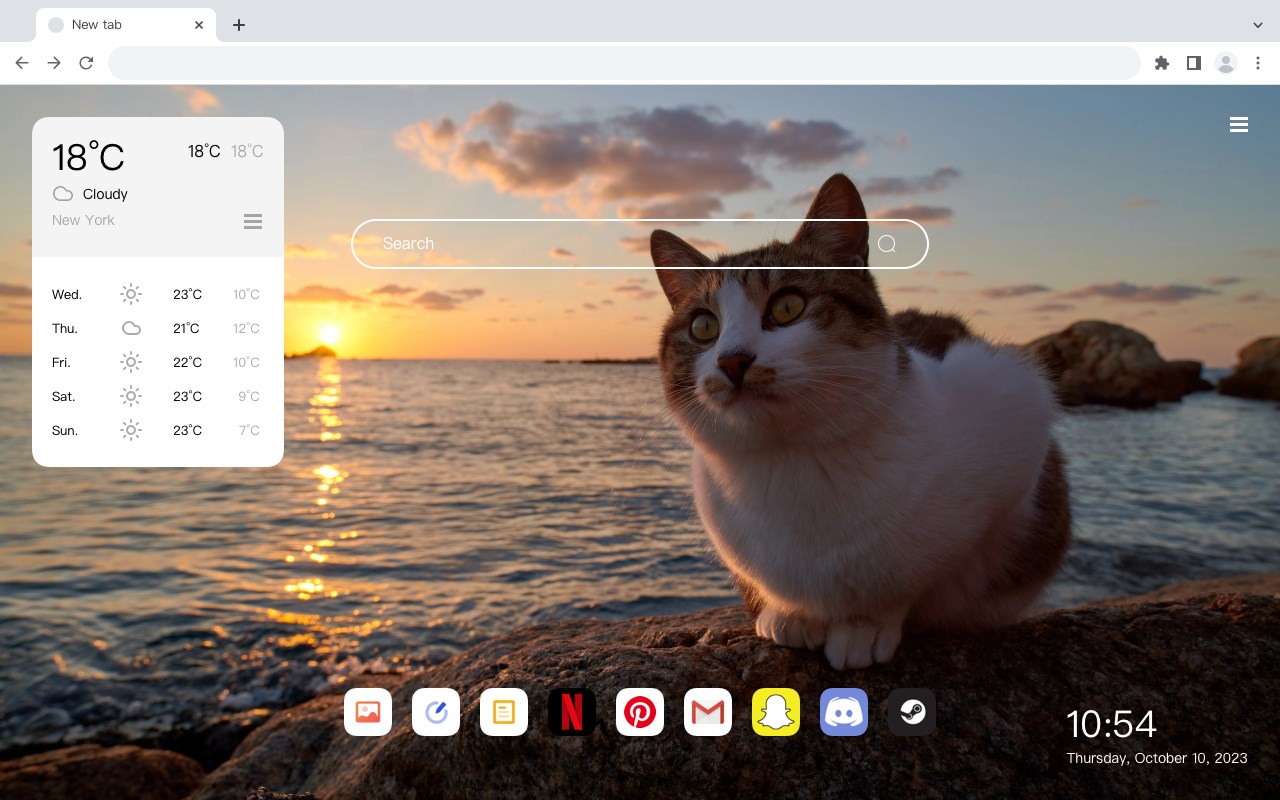Click the cloud icon in the Thu. row

tap(131, 328)
